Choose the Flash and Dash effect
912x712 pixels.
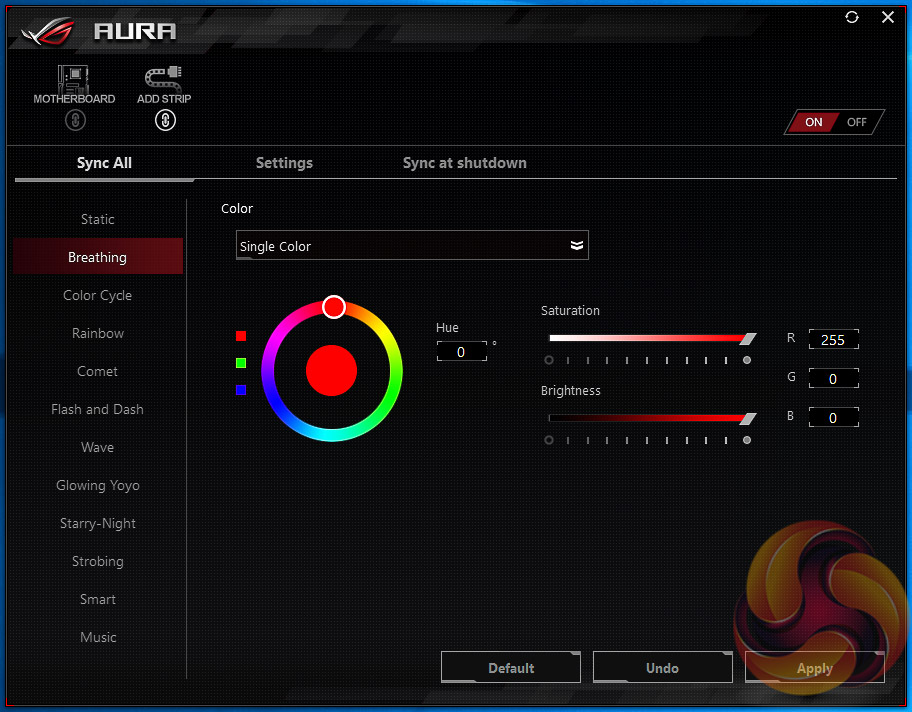click(x=98, y=410)
